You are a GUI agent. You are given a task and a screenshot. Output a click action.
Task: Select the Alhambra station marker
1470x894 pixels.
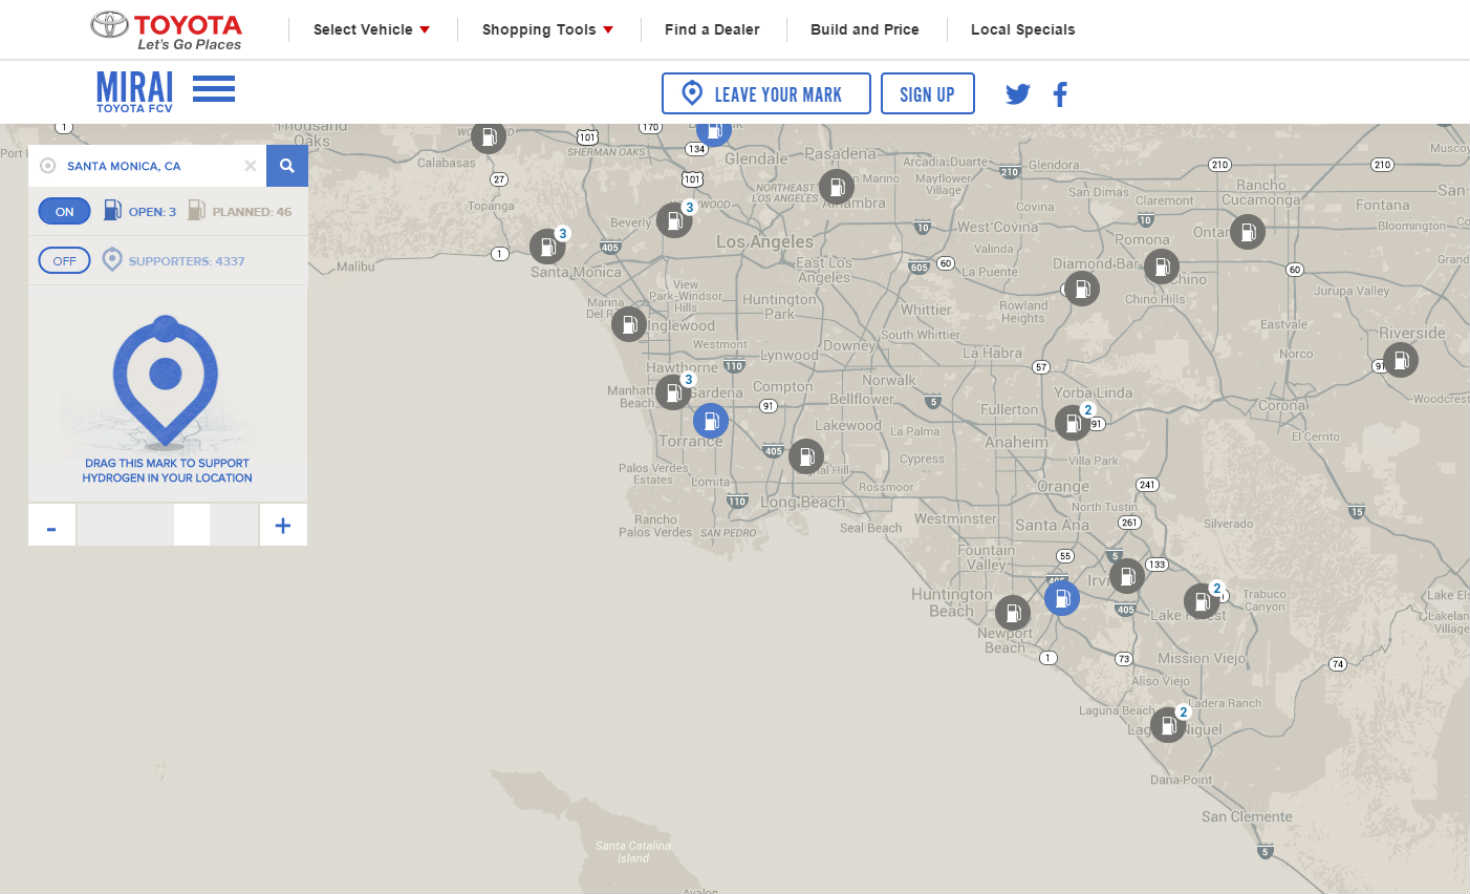click(837, 187)
